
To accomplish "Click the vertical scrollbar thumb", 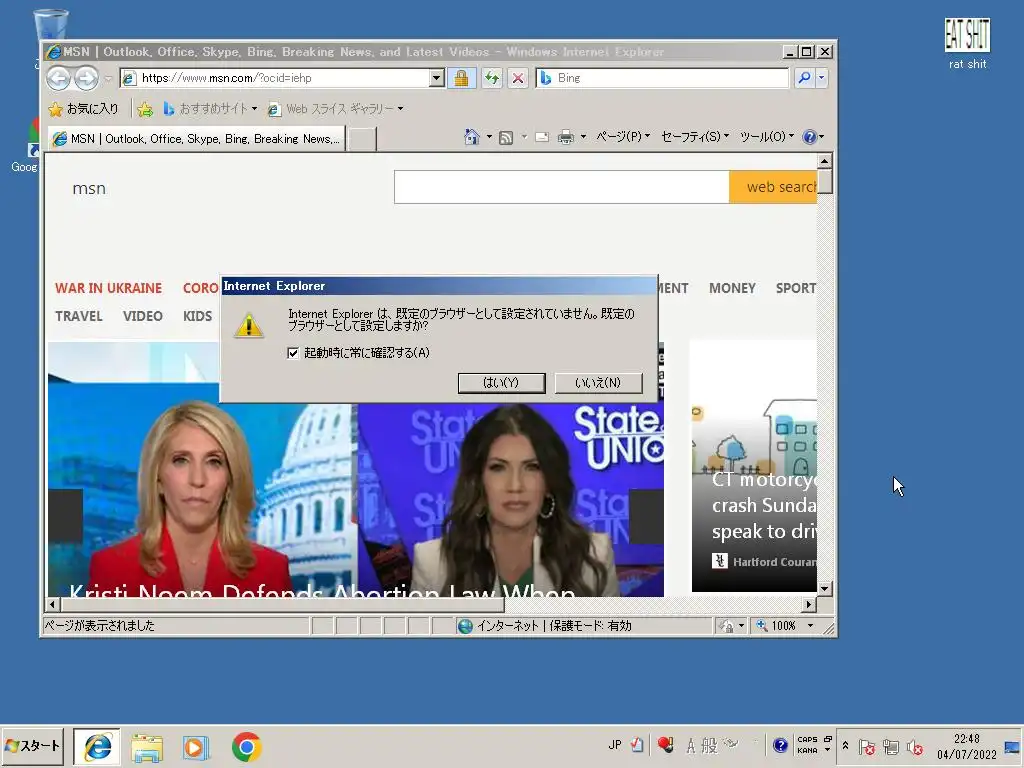I will 825,181.
